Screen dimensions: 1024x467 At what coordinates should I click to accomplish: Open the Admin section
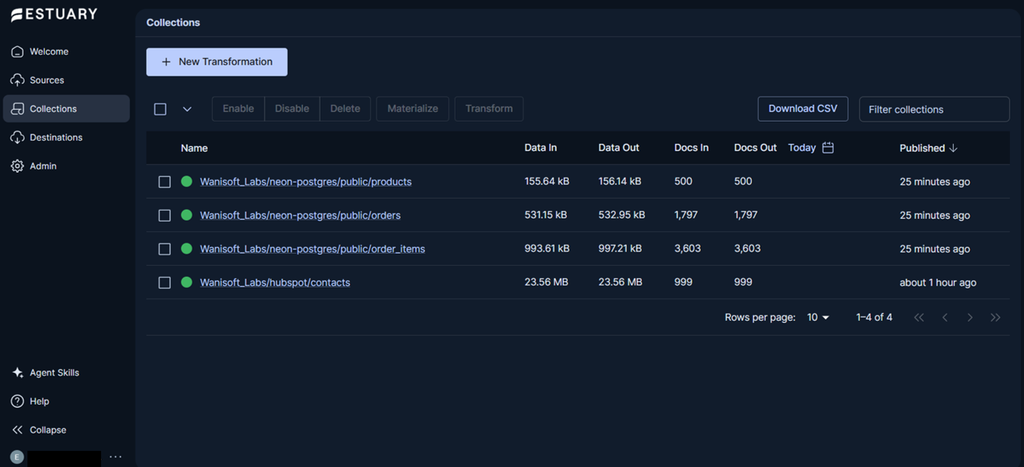click(x=67, y=167)
